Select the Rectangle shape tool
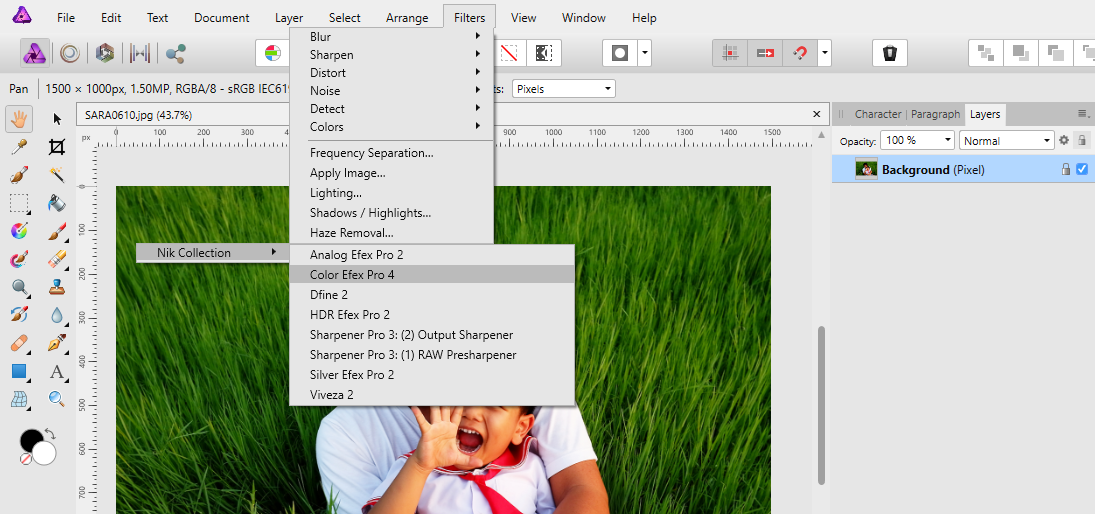The image size is (1095, 514). pyautogui.click(x=19, y=371)
